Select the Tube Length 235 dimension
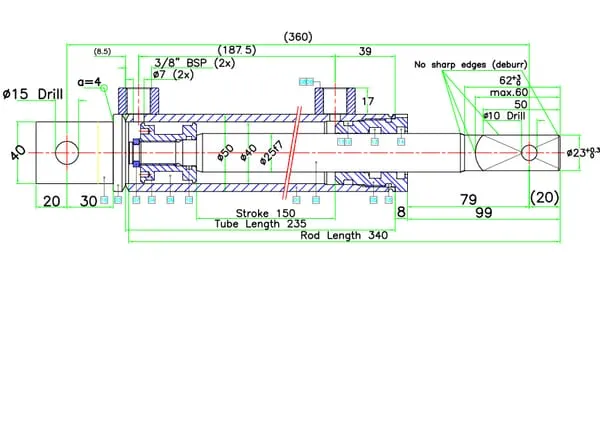600x425 pixels. point(260,224)
